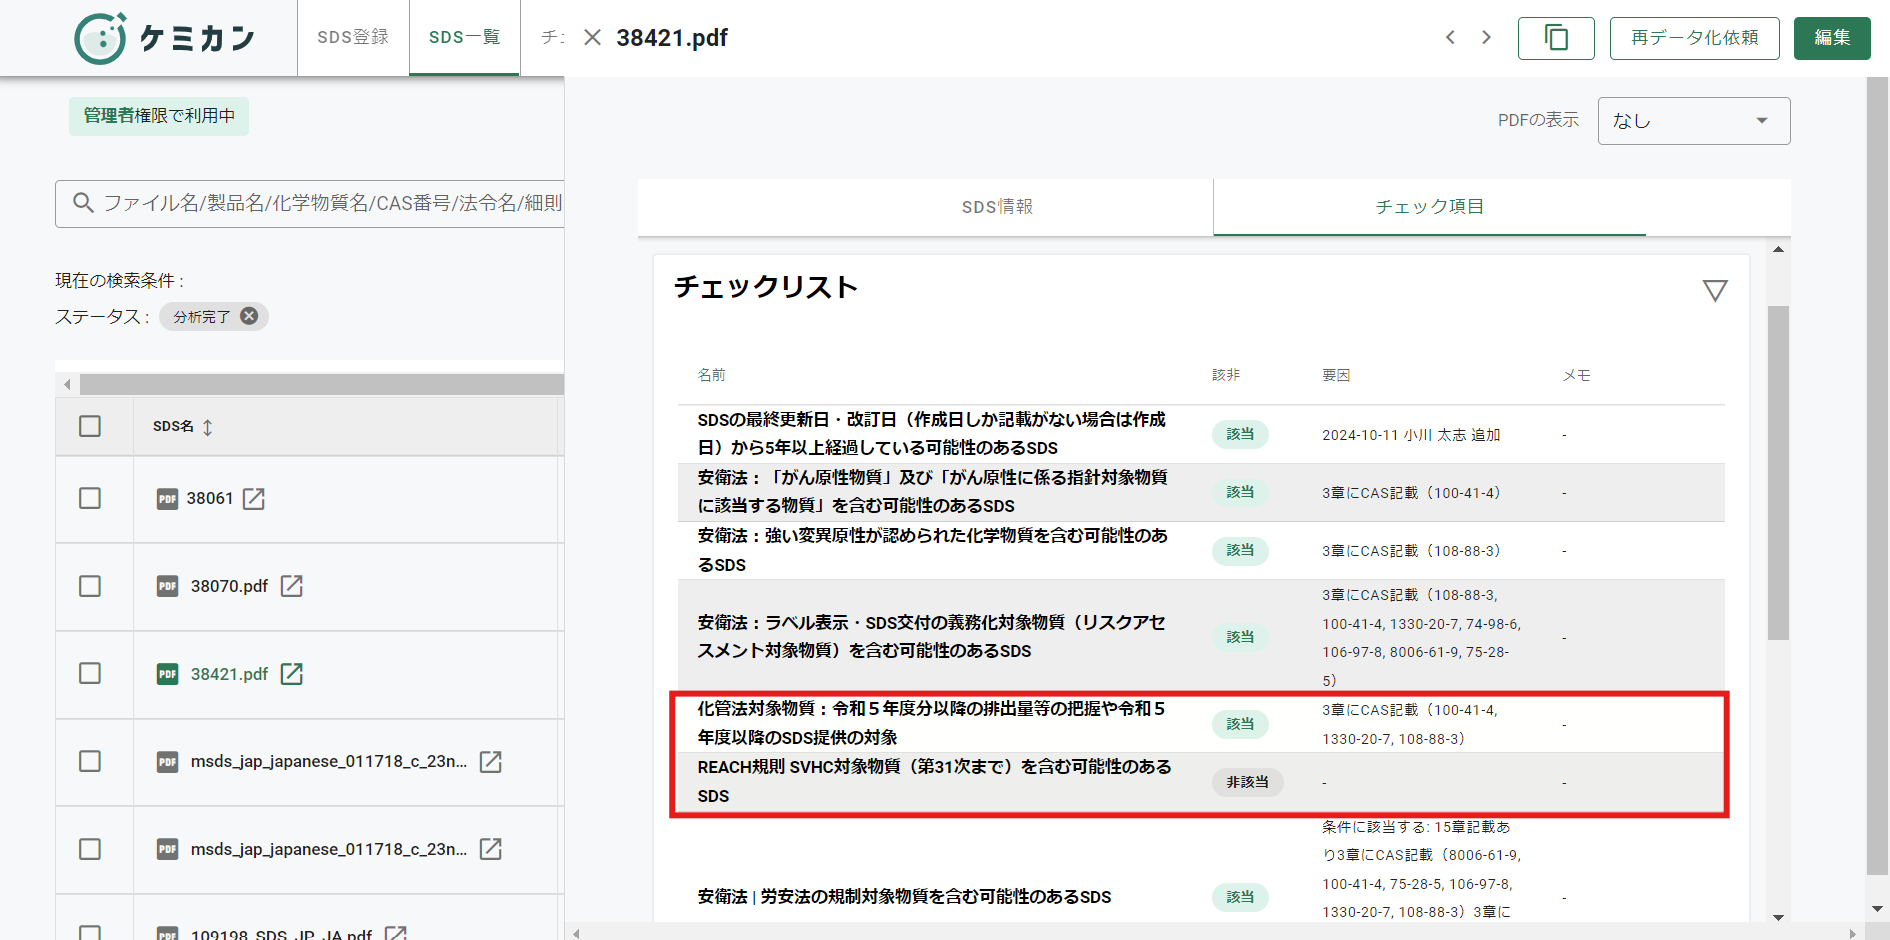
Task: Switch to the チェック項目 tab
Action: point(1429,207)
